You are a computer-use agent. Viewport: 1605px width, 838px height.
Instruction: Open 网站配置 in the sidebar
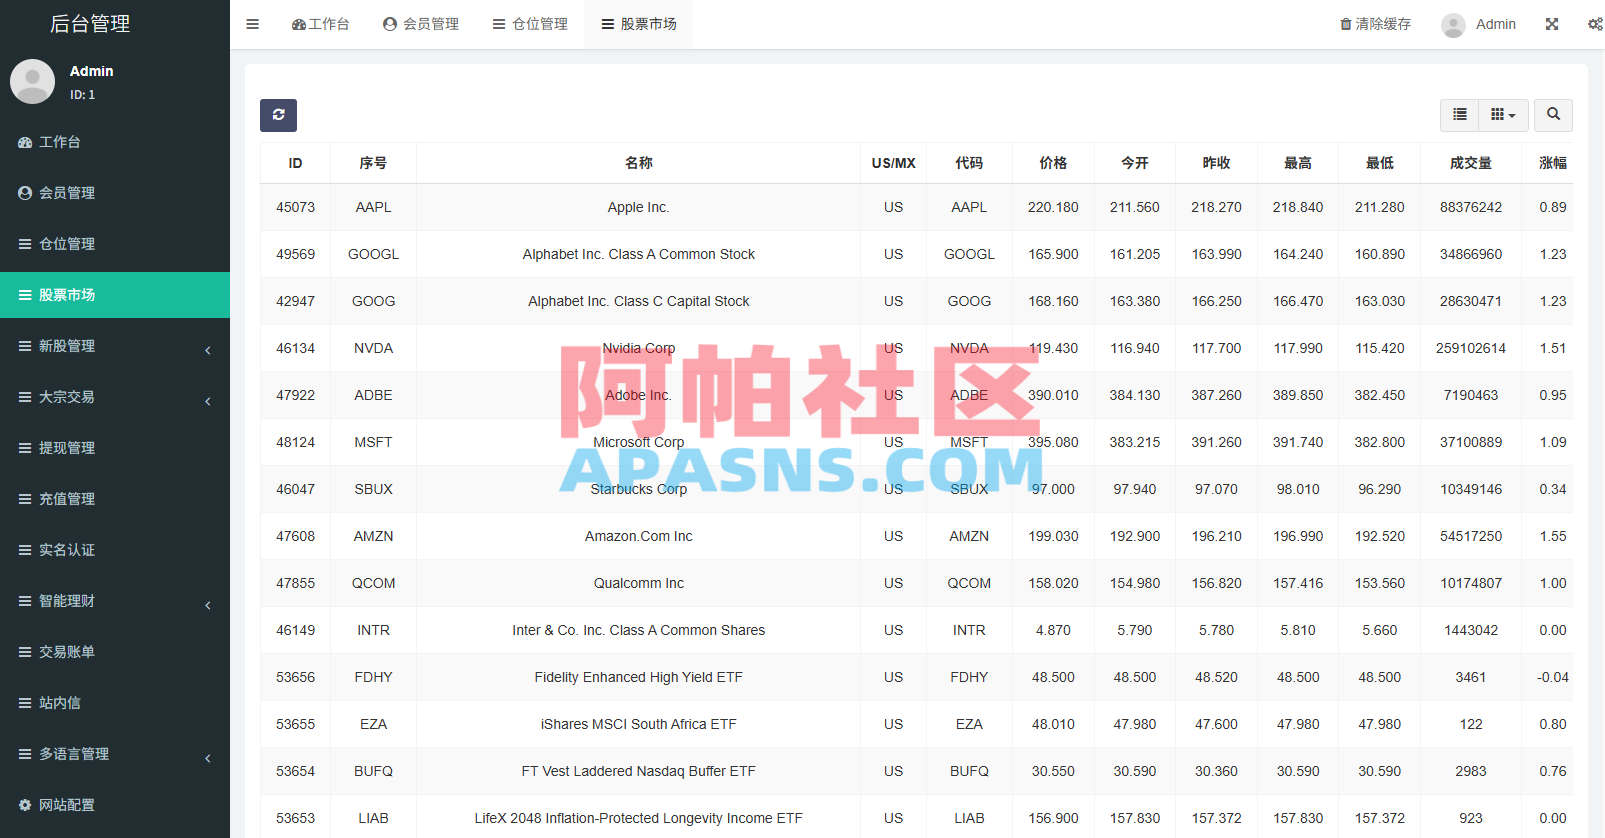click(115, 805)
